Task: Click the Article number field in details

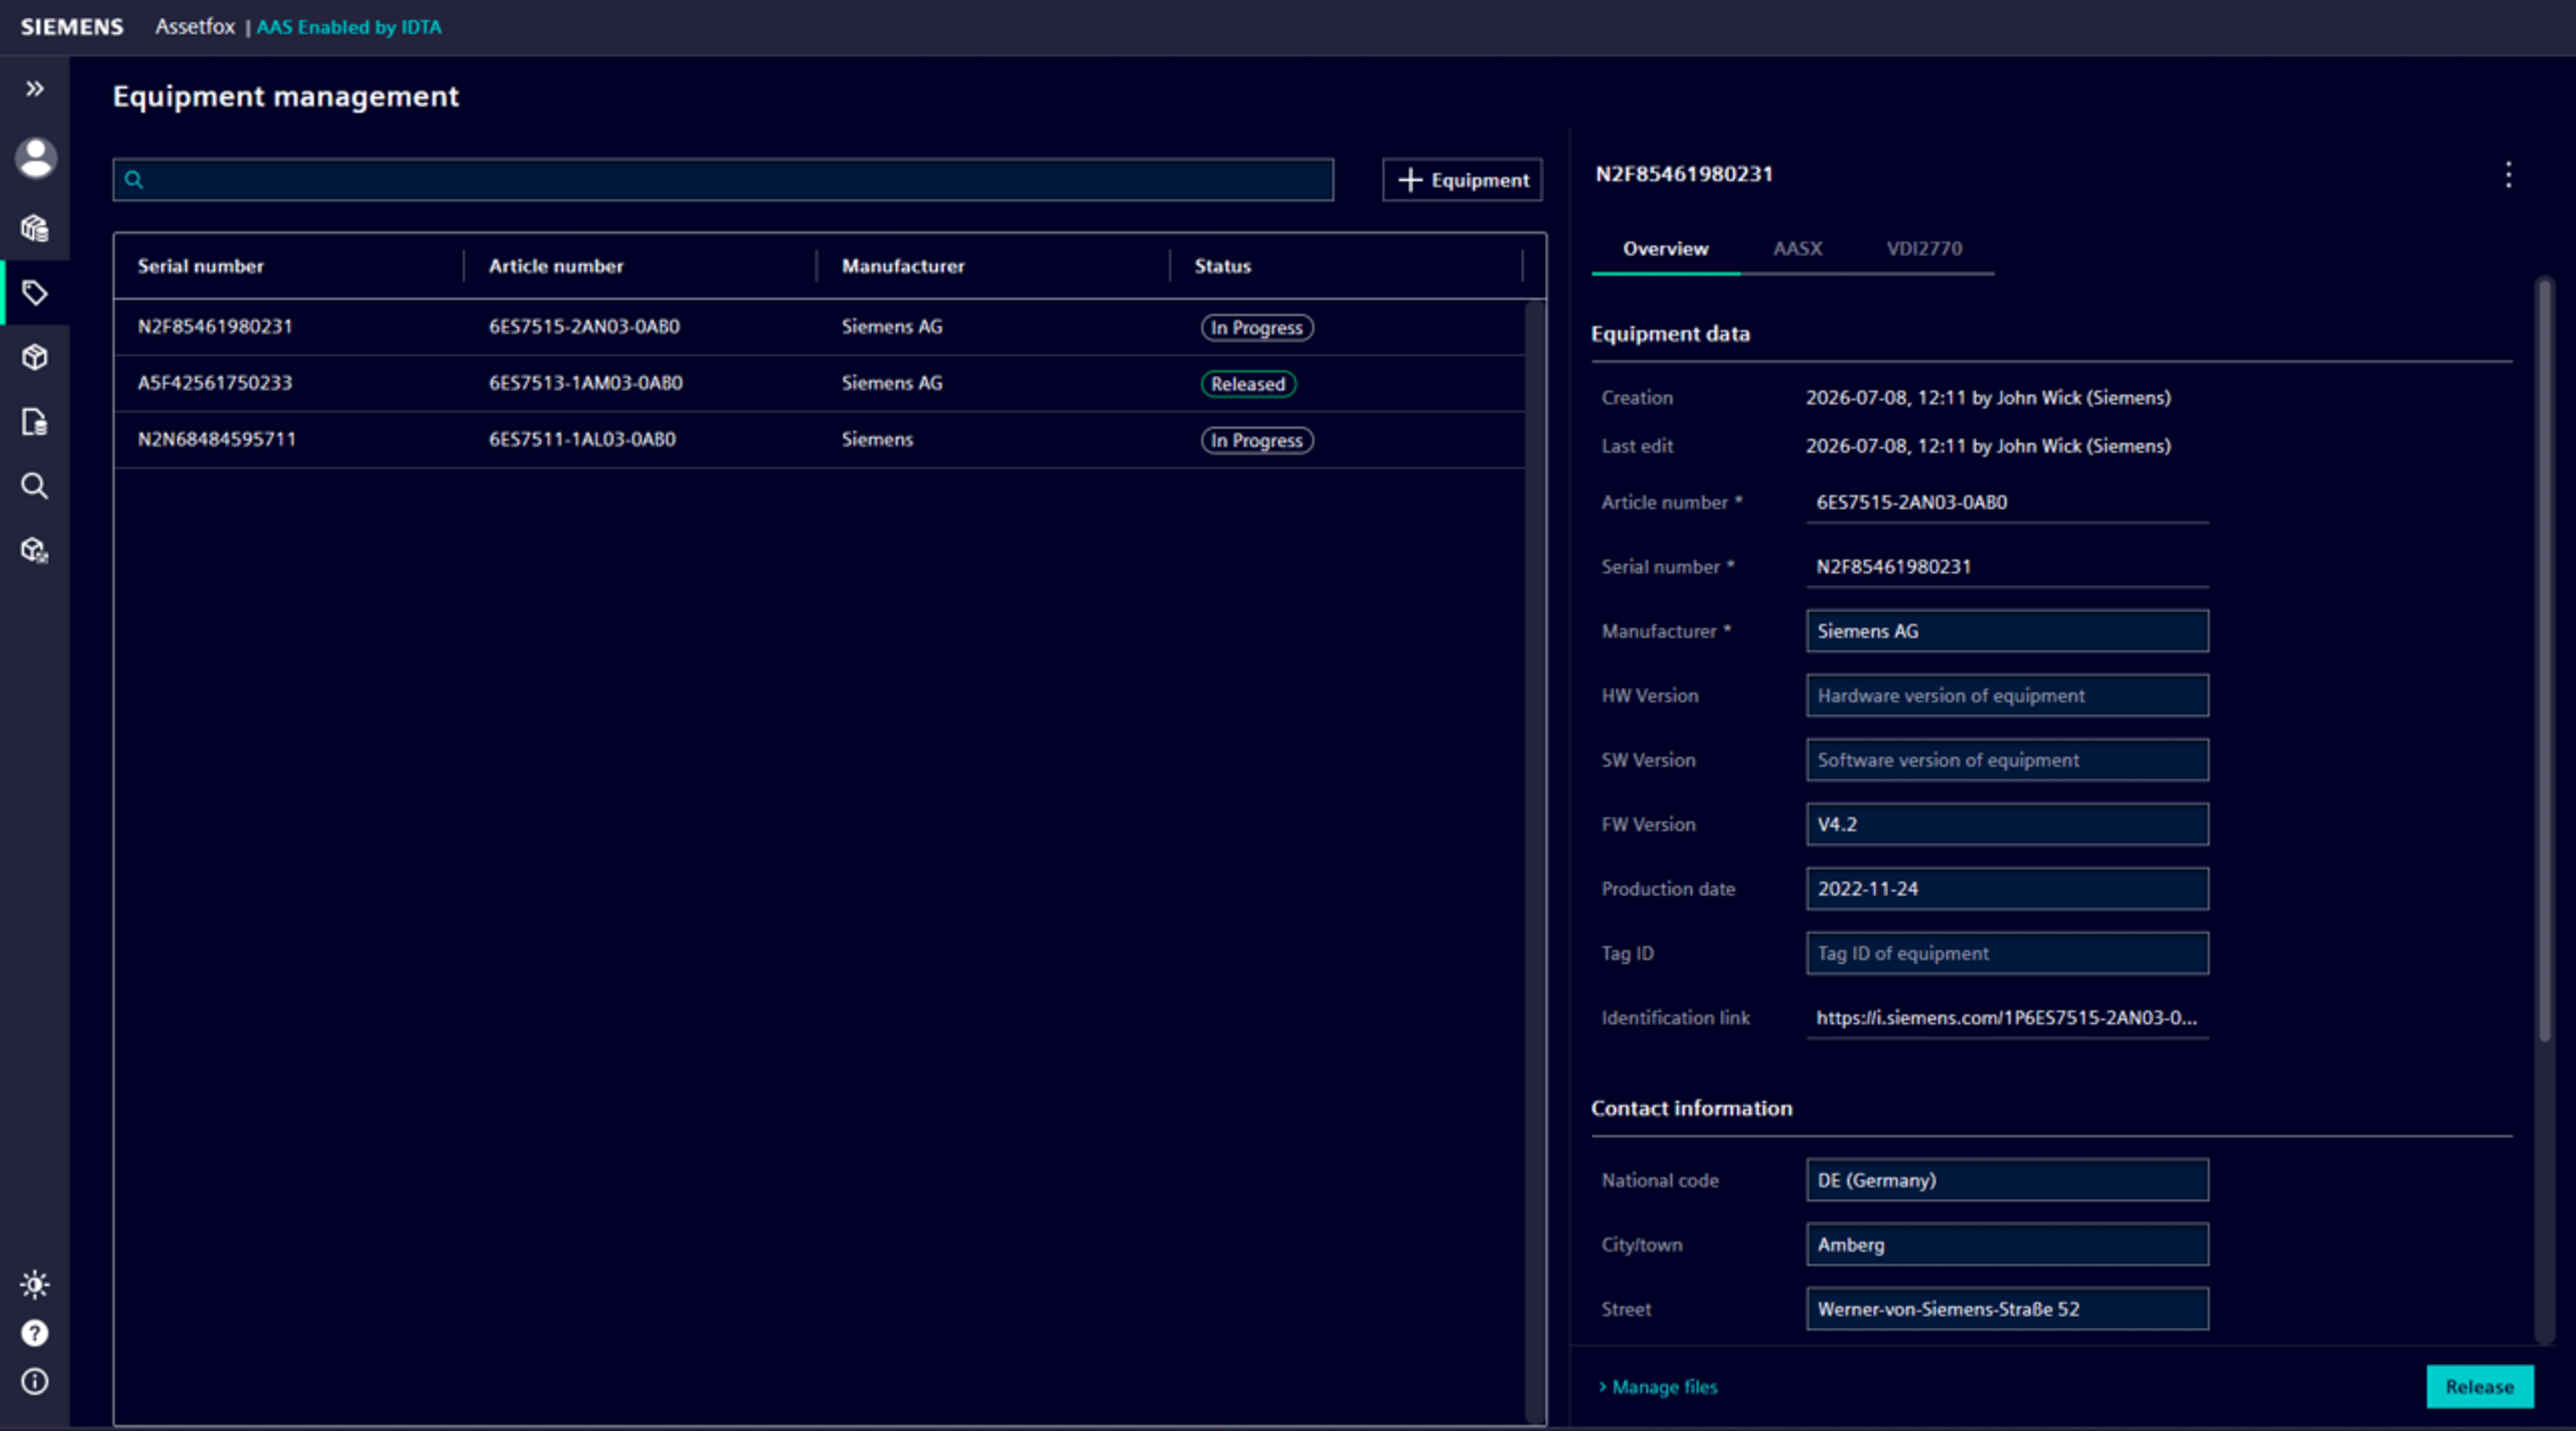Action: click(2007, 502)
